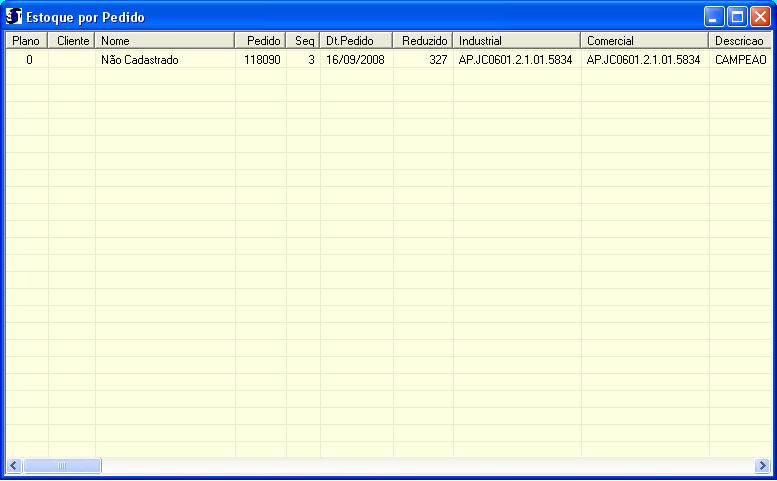This screenshot has height=481, width=777.
Task: Click the Cliente column header
Action: tap(72, 41)
